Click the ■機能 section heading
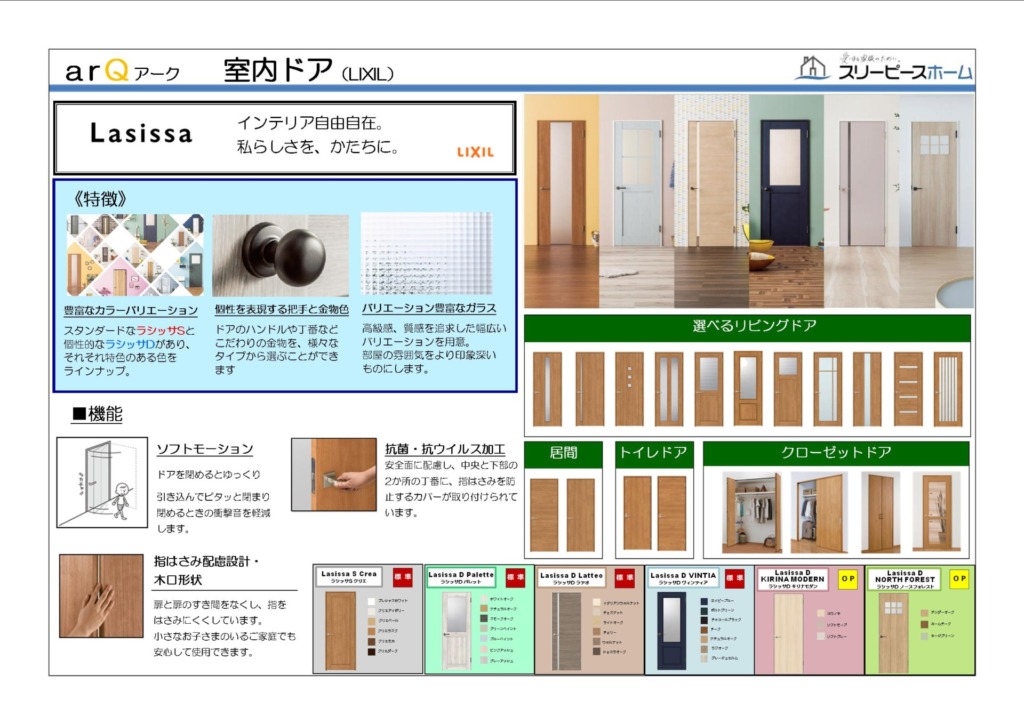The width and height of the screenshot is (1024, 724). [97, 414]
